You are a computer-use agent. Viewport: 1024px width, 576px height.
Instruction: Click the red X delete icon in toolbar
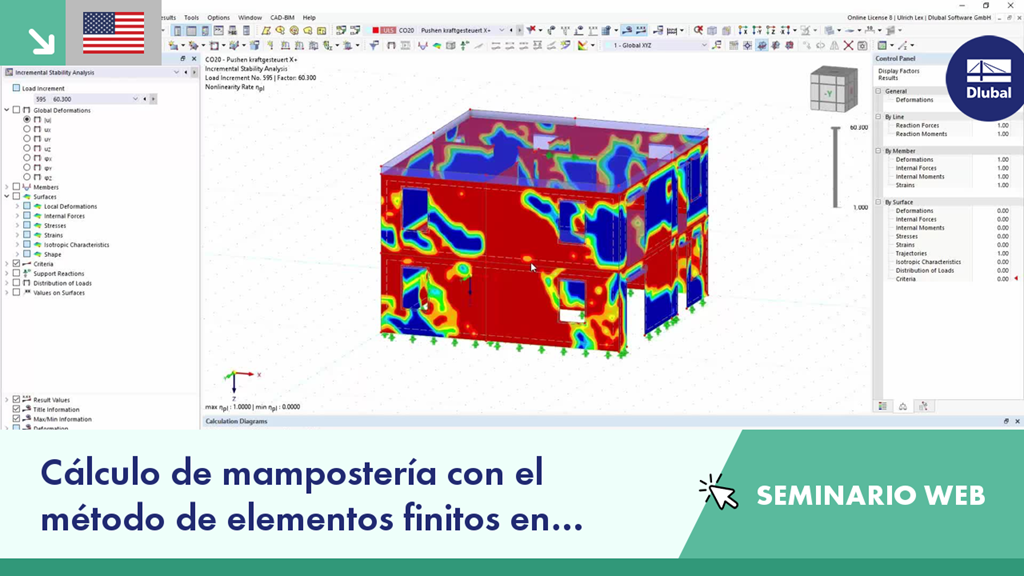click(x=848, y=45)
